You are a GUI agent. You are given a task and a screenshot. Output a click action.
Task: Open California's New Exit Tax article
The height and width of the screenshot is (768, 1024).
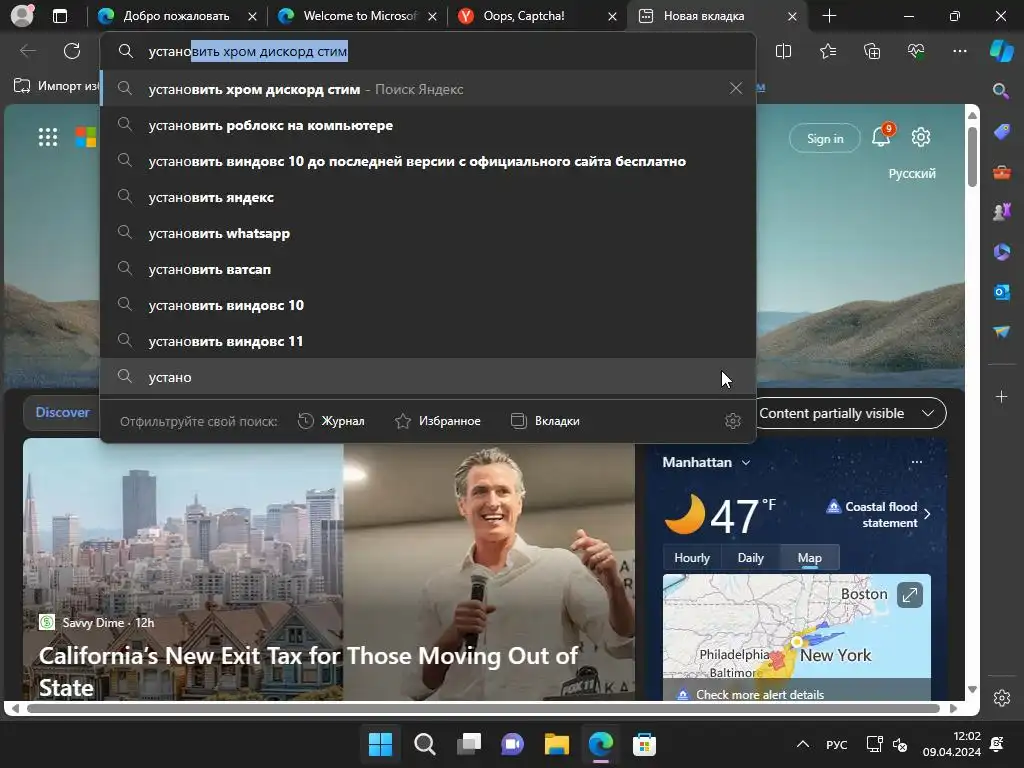[x=308, y=671]
